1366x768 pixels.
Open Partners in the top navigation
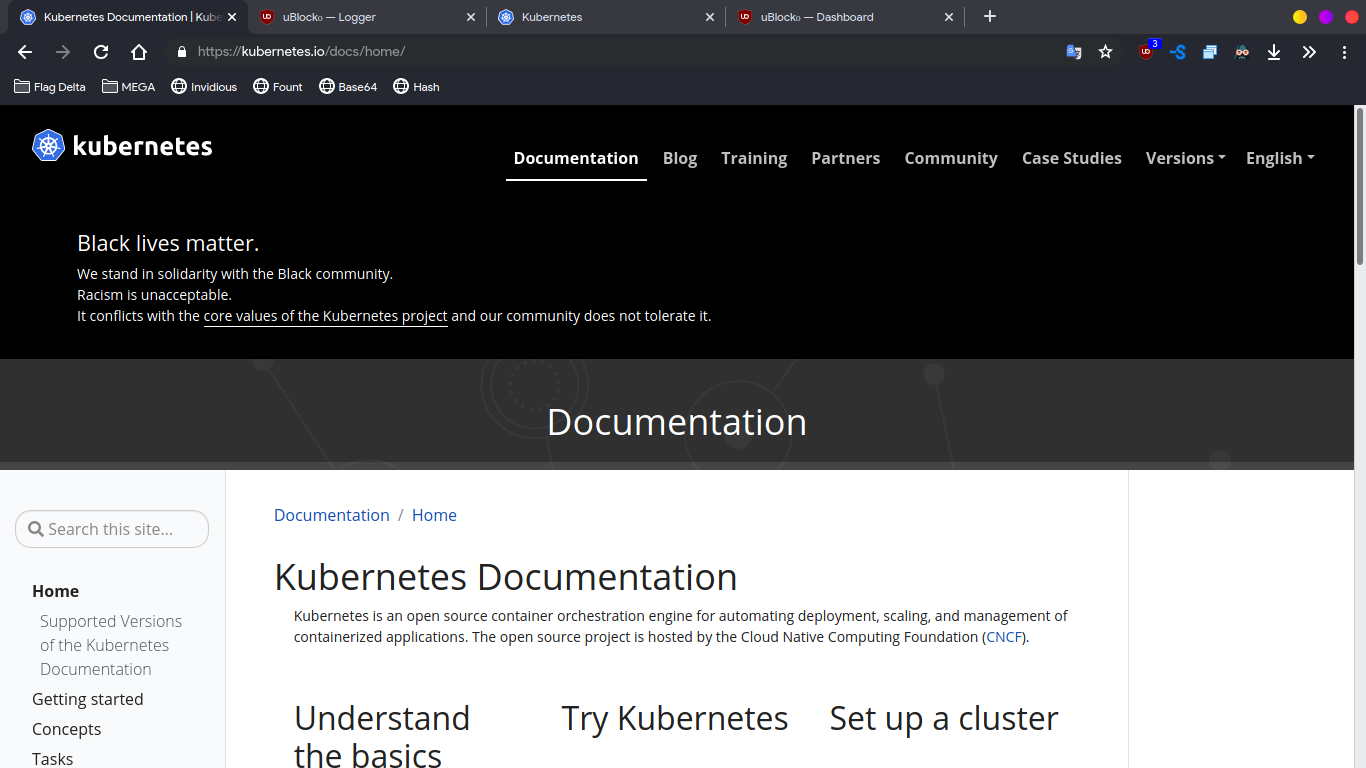click(x=846, y=158)
